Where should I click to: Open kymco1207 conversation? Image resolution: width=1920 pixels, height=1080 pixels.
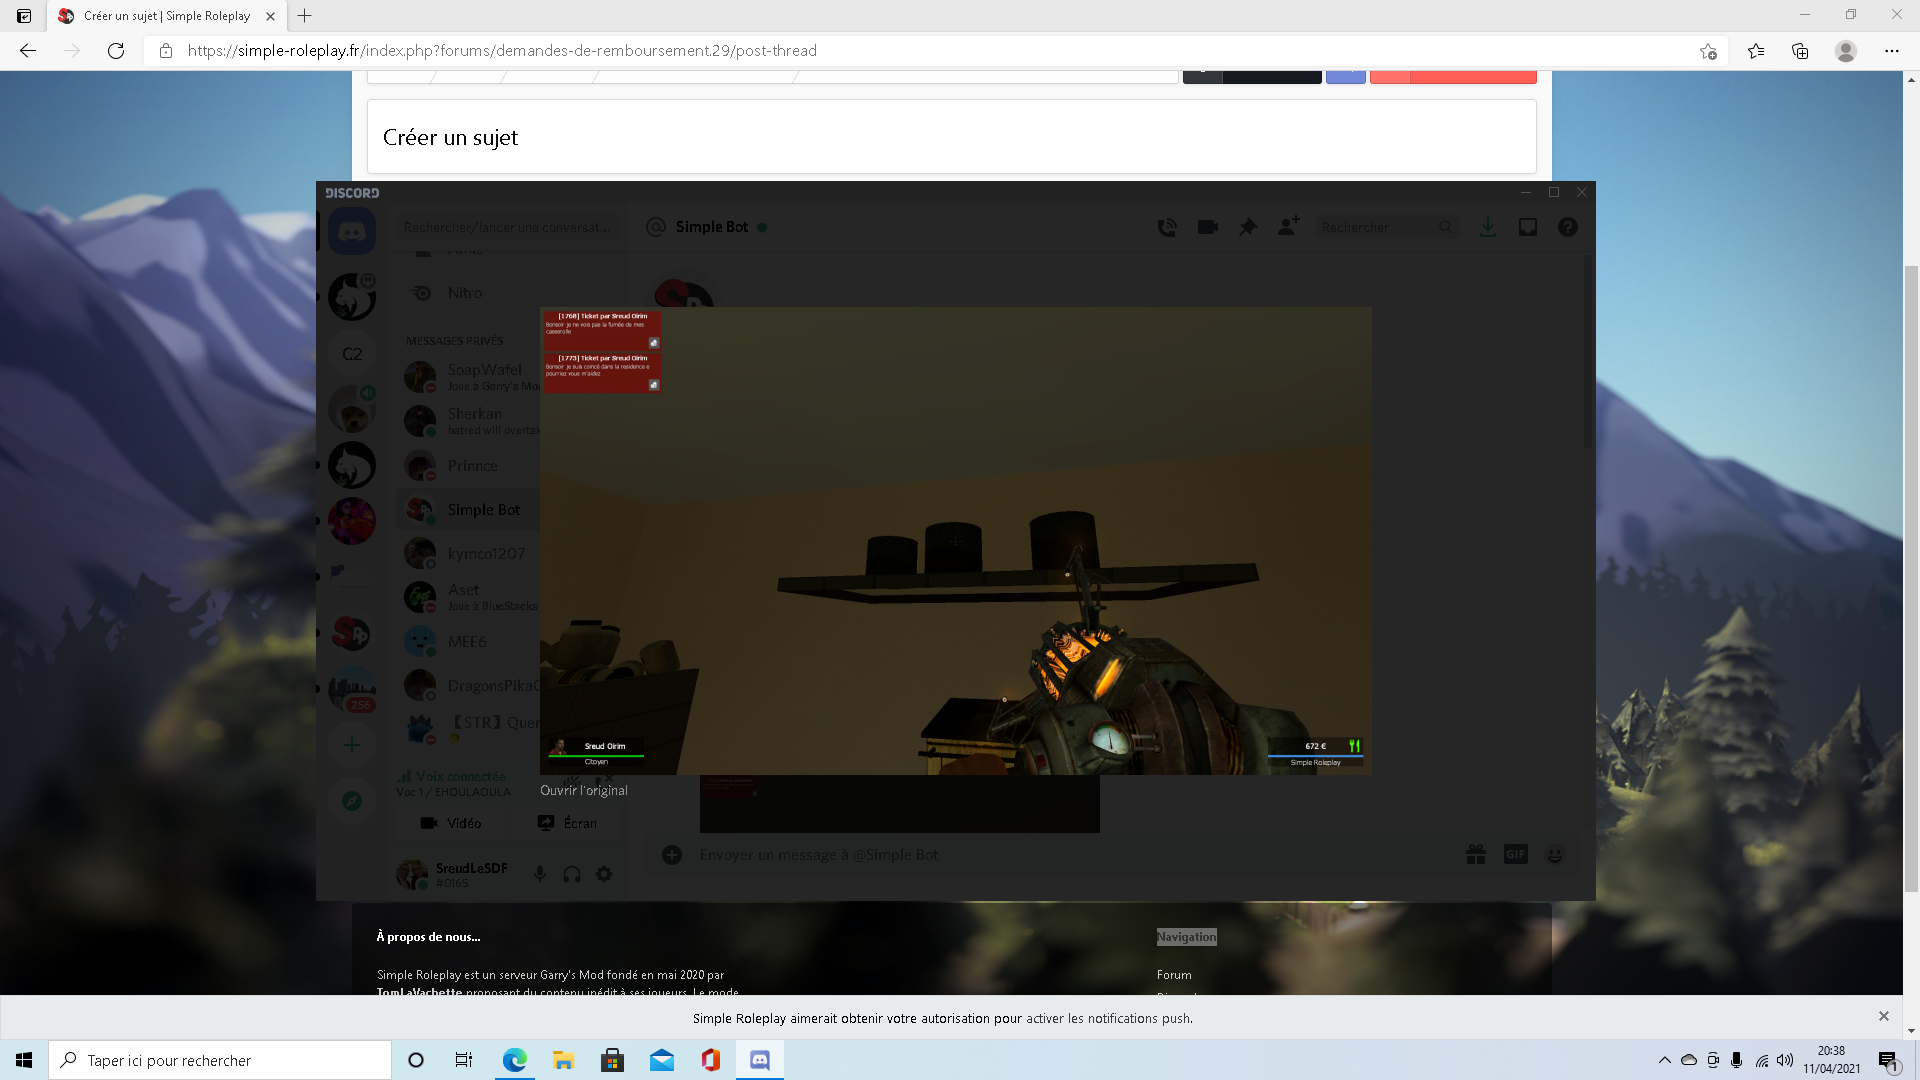[470, 554]
